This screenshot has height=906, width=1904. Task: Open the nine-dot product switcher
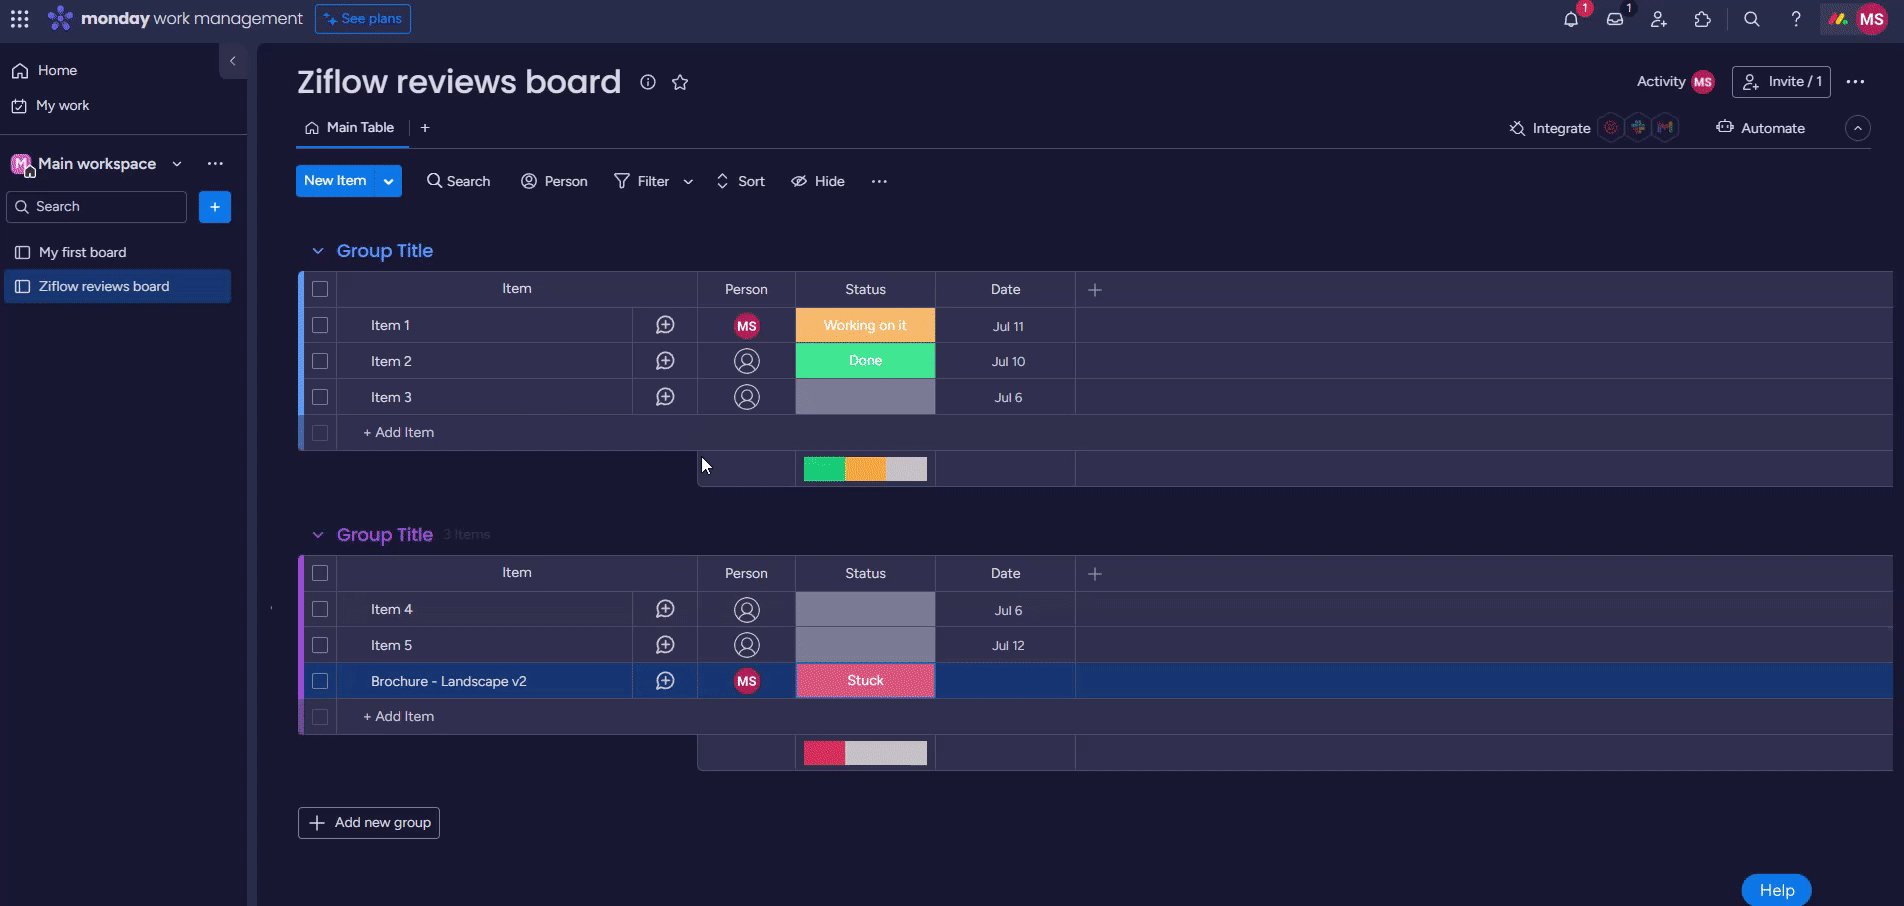[20, 19]
